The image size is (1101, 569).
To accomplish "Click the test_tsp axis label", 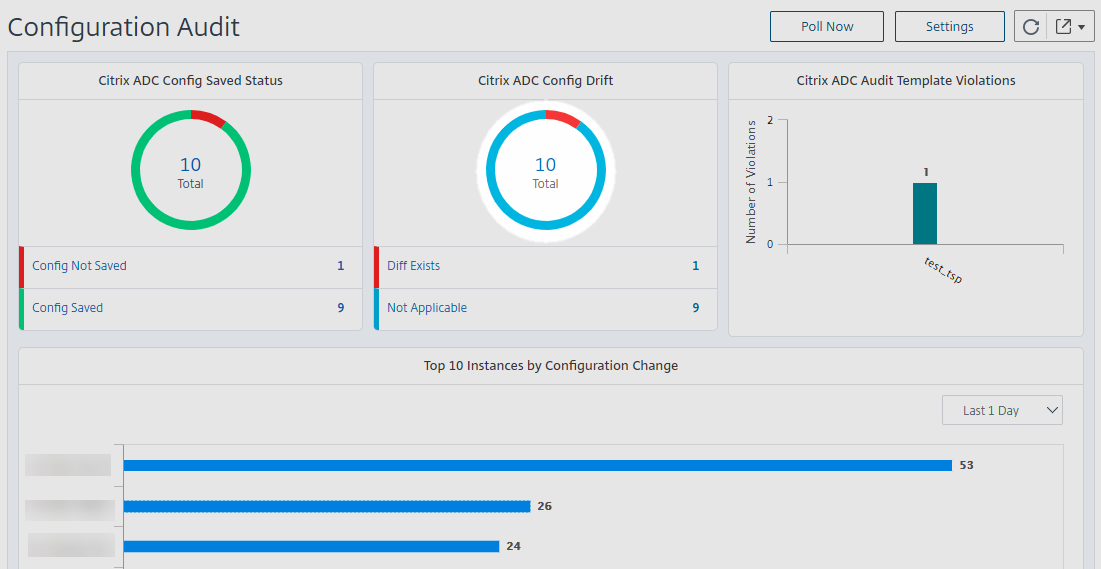I will [943, 270].
